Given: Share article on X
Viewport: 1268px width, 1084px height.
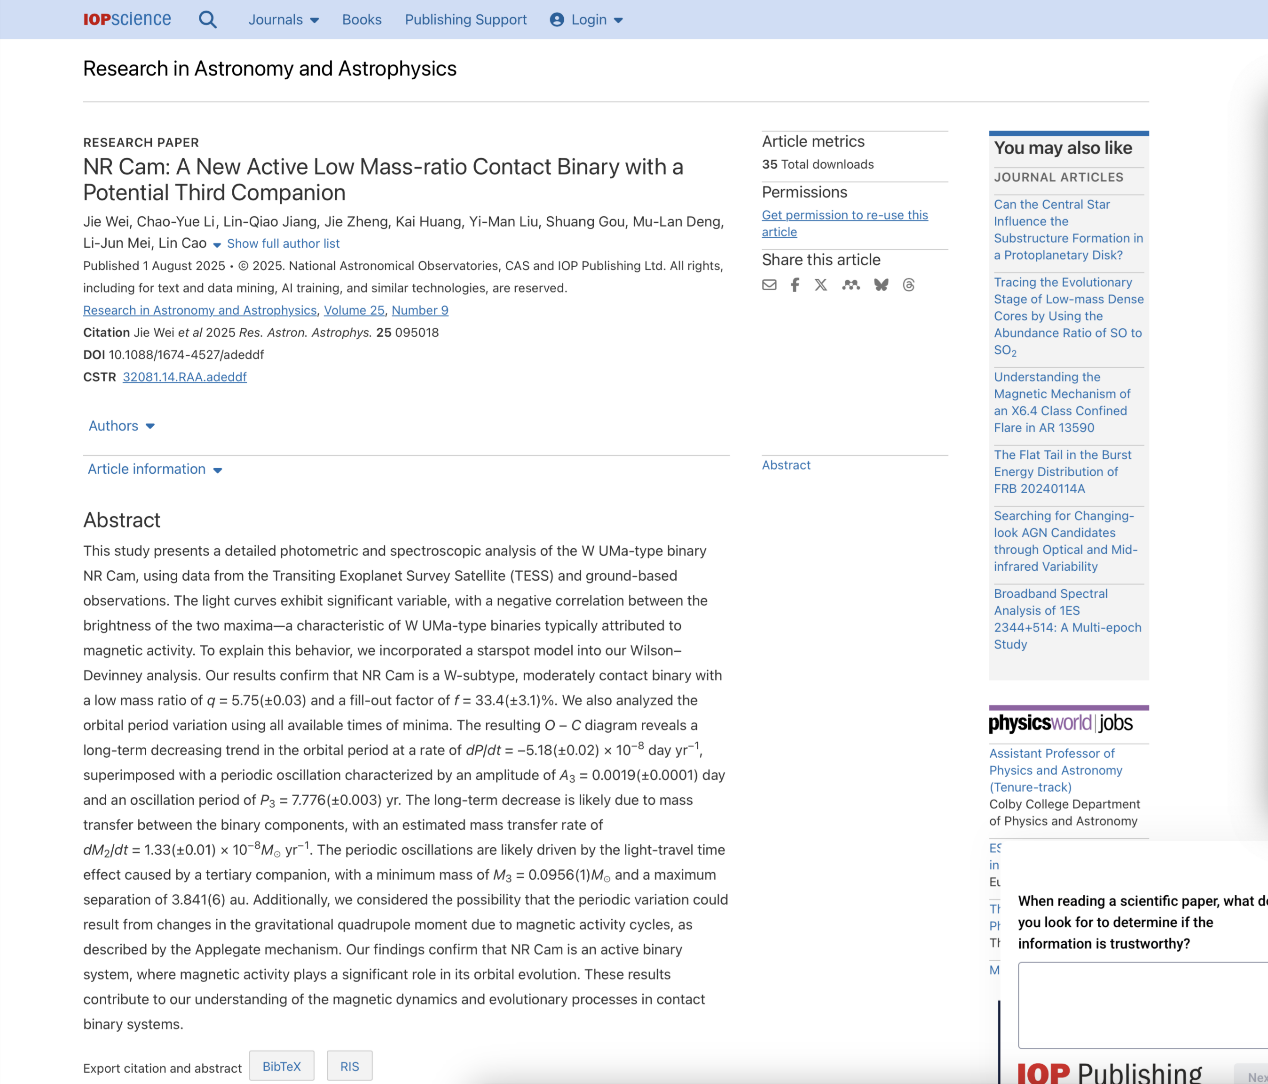Looking at the screenshot, I should tap(821, 285).
